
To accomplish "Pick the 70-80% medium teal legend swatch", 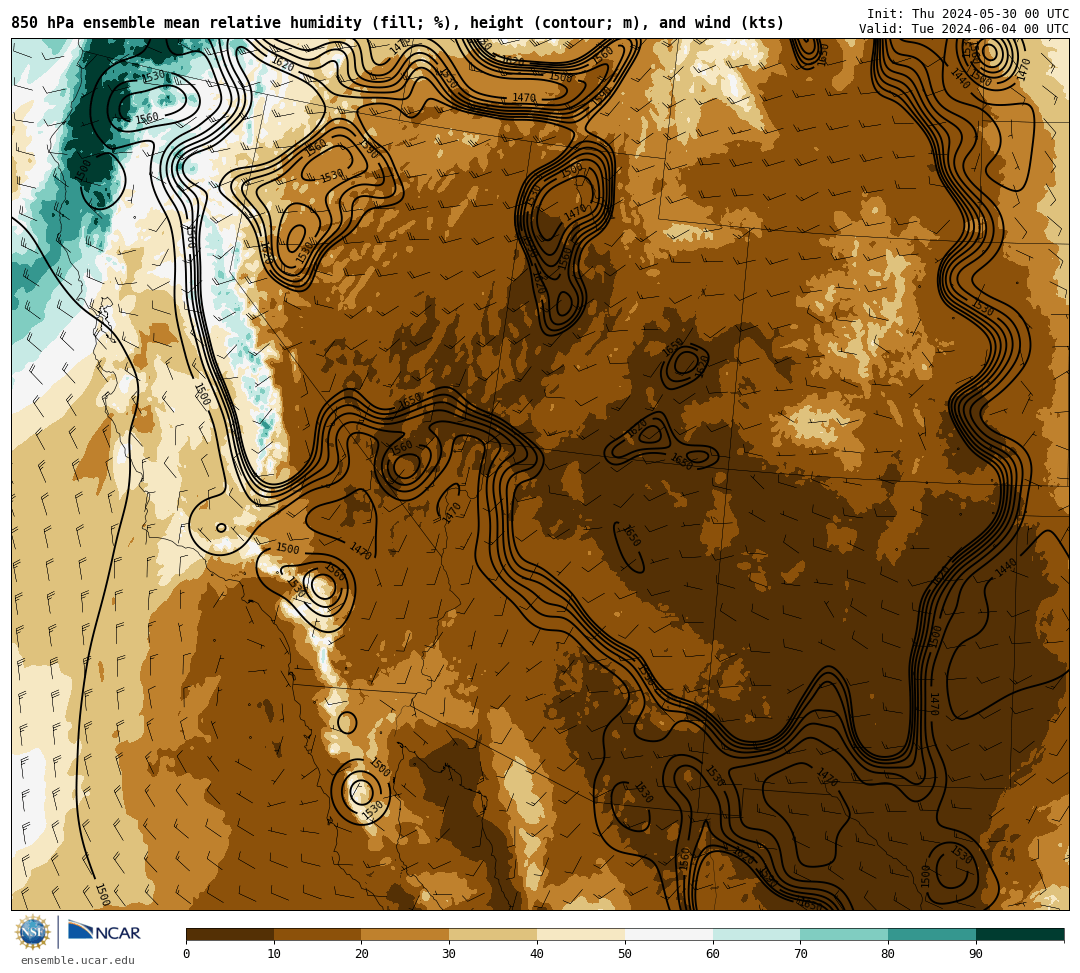I will tap(844, 934).
